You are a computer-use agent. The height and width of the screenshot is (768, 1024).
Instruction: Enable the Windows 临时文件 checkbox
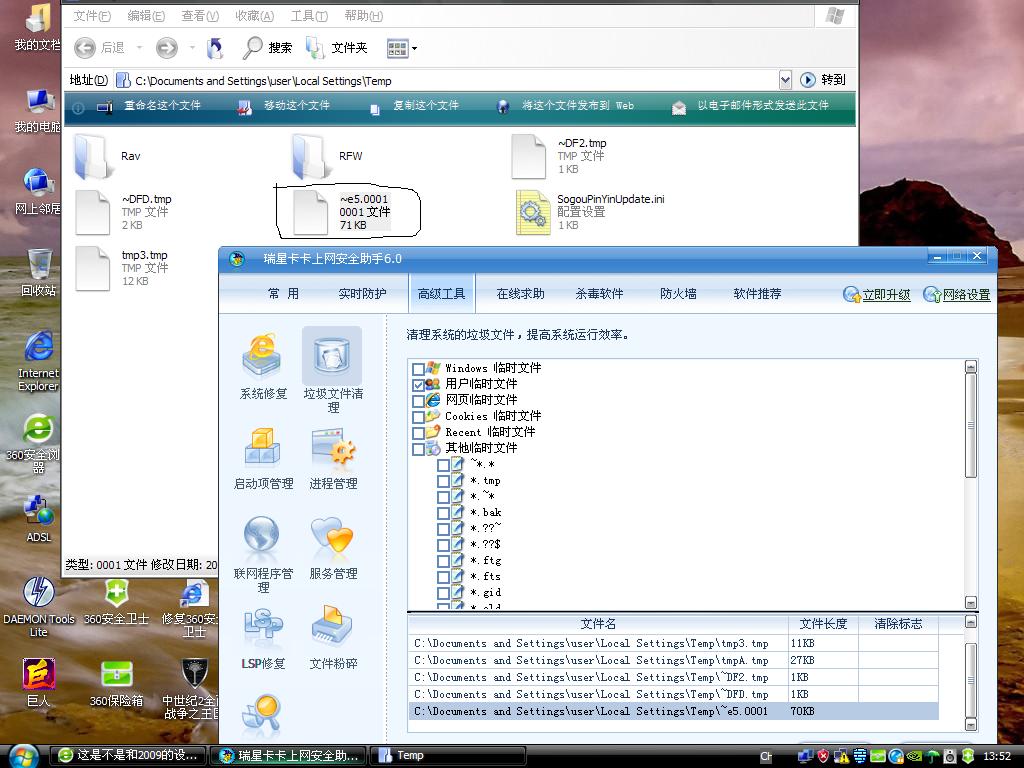click(418, 369)
